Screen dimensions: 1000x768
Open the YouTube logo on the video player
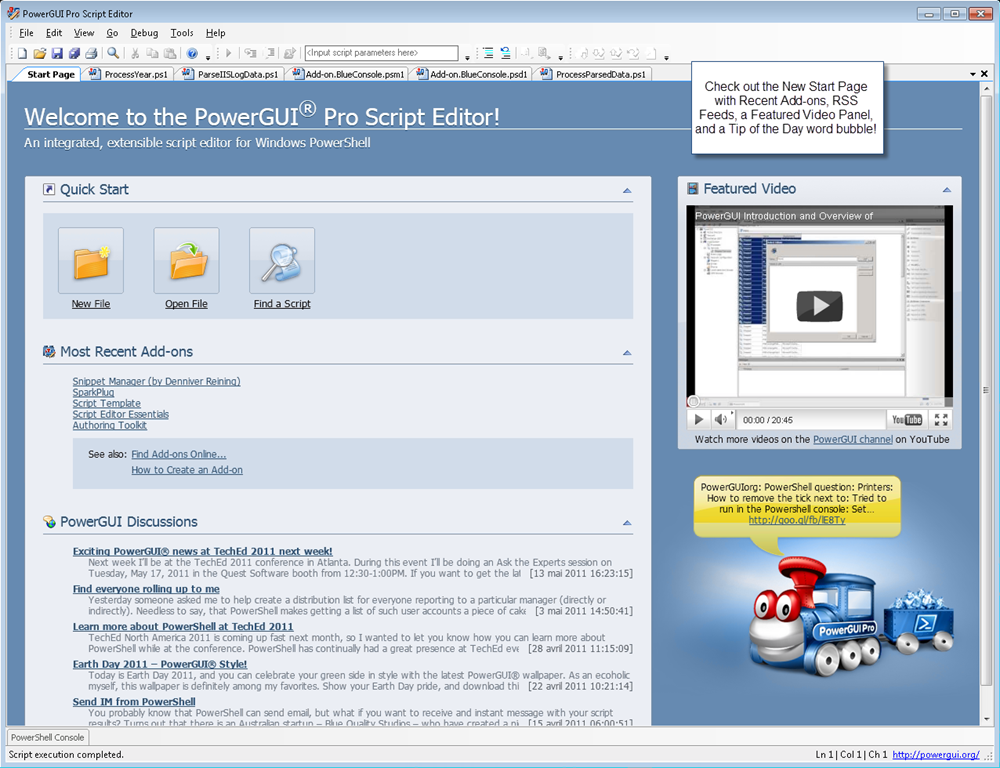coord(907,420)
